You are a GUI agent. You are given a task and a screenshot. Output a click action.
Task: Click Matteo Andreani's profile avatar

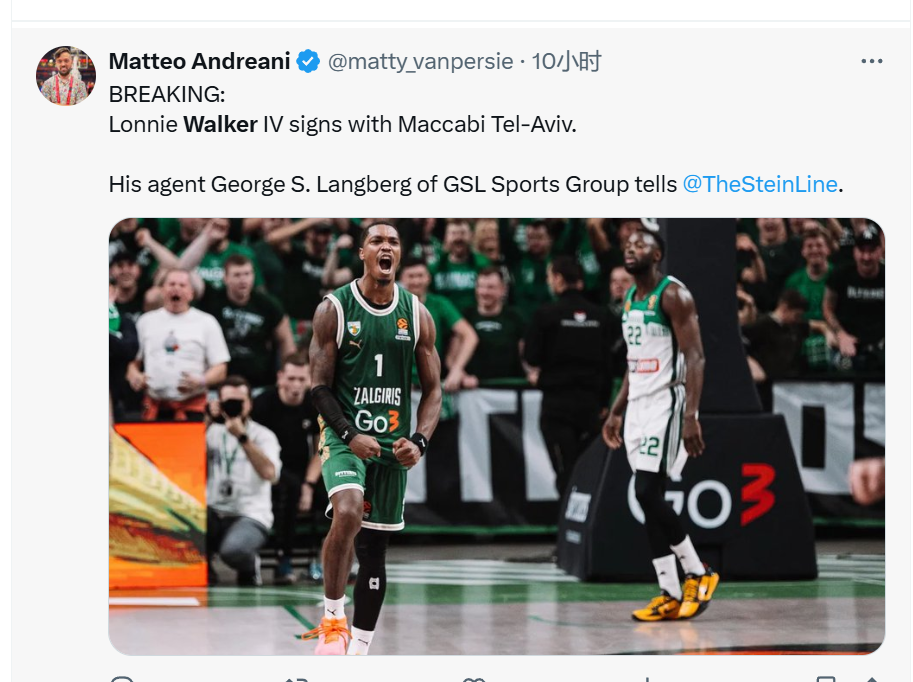coord(66,76)
